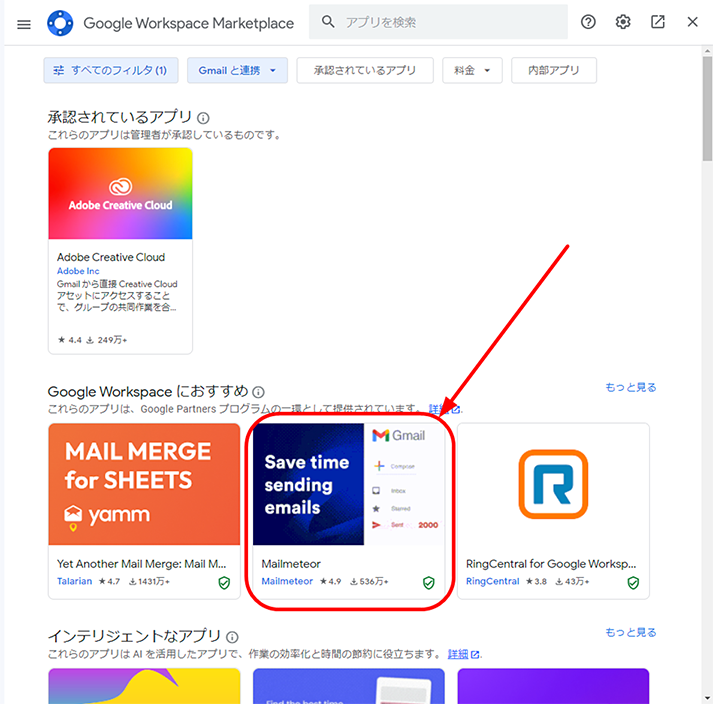713x704 pixels.
Task: Click the 1431万+ download count
Action: pyautogui.click(x=149, y=582)
